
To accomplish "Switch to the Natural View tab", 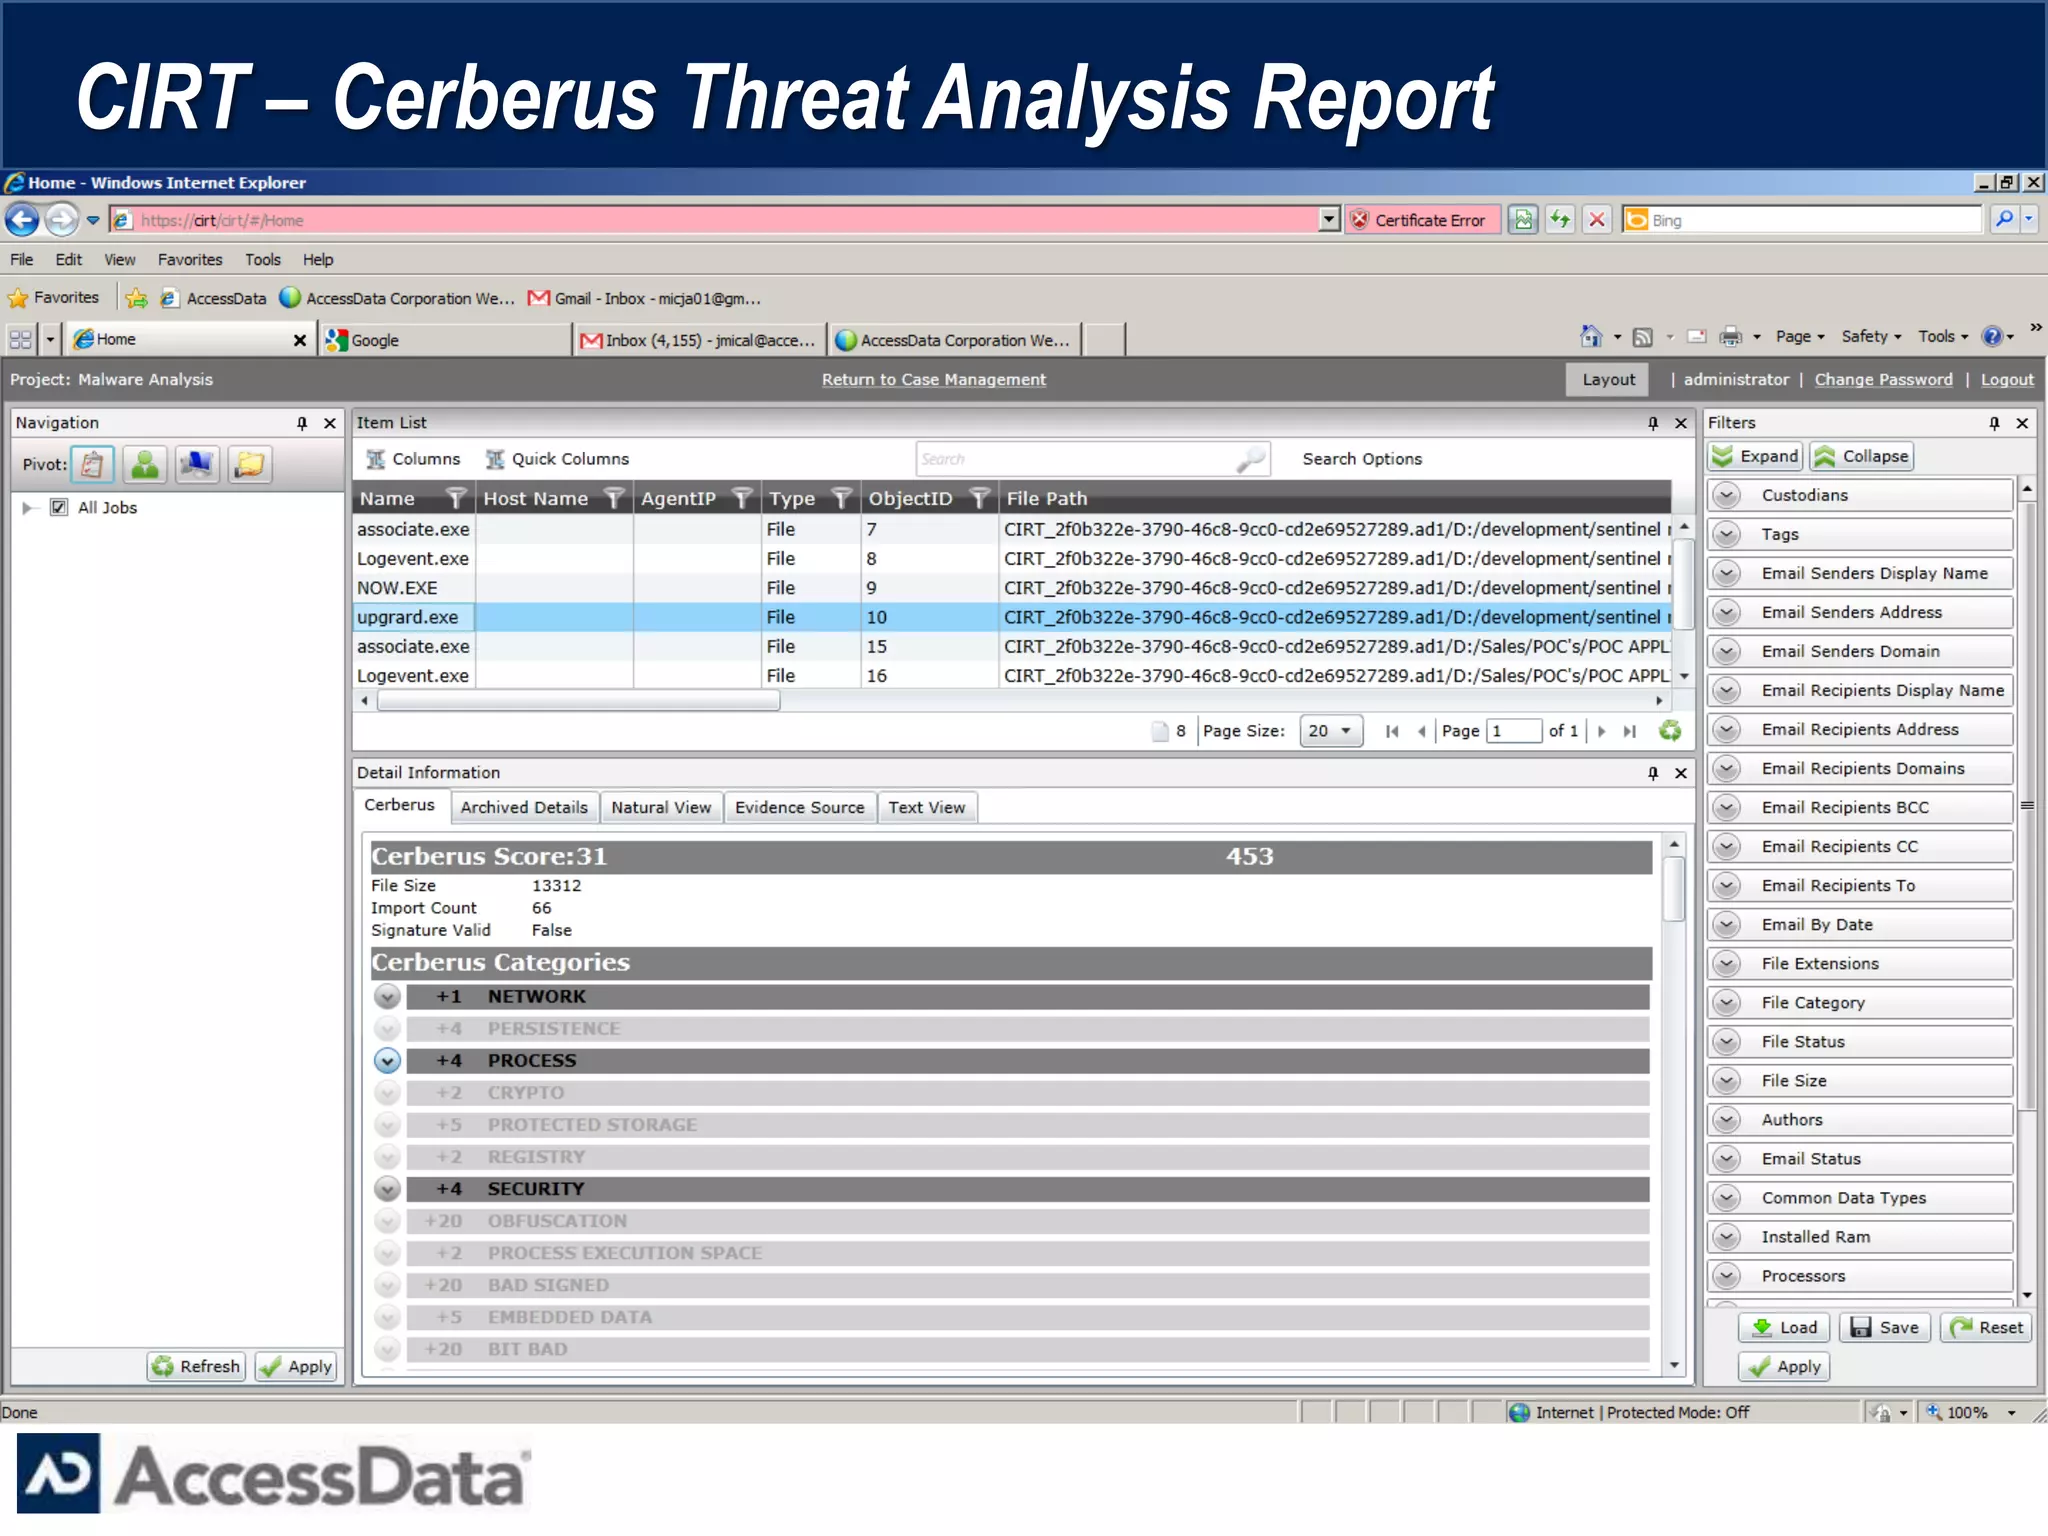I will (x=661, y=807).
